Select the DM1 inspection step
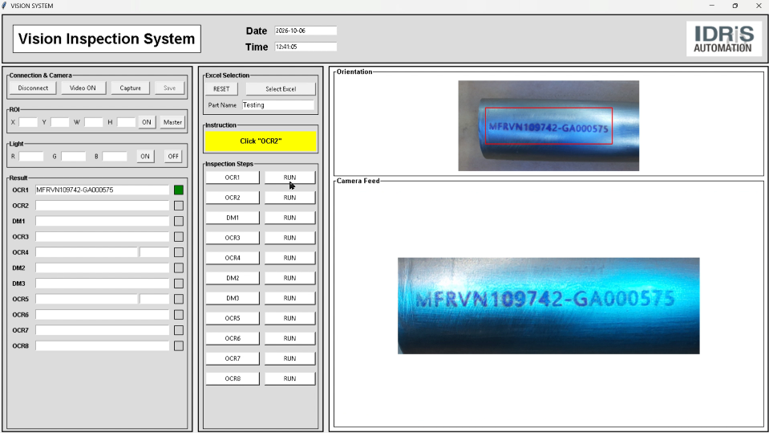The image size is (769, 433). coord(232,218)
